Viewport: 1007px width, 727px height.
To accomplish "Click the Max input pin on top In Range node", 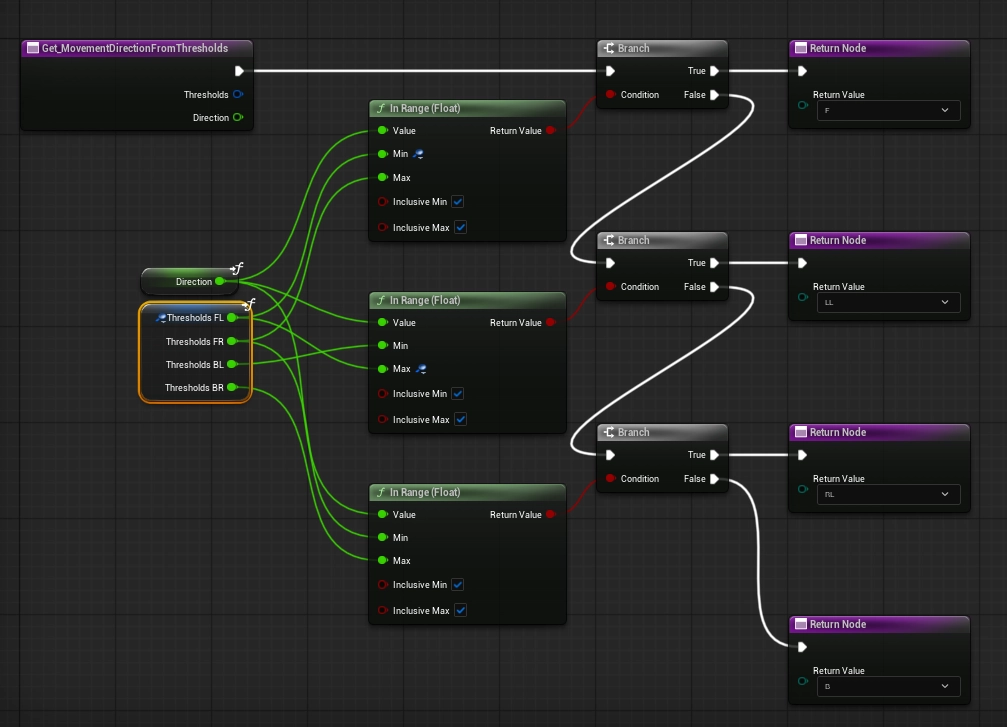I will (x=383, y=177).
